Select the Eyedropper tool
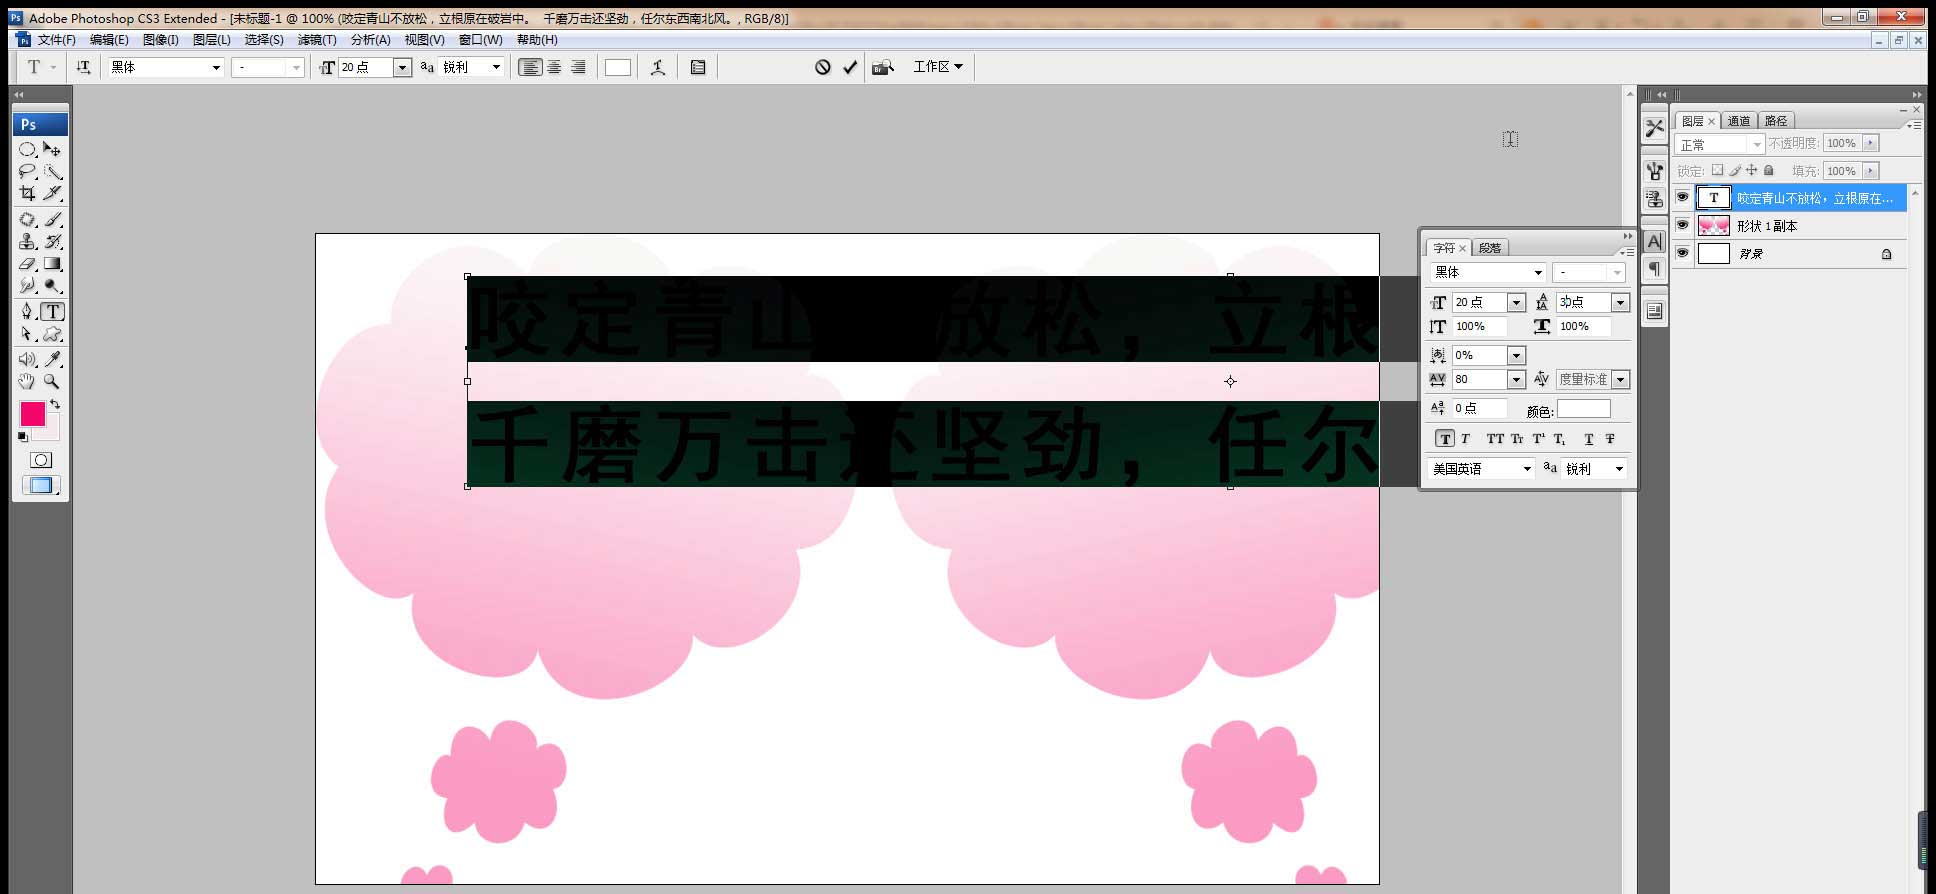The height and width of the screenshot is (894, 1936). (52, 359)
